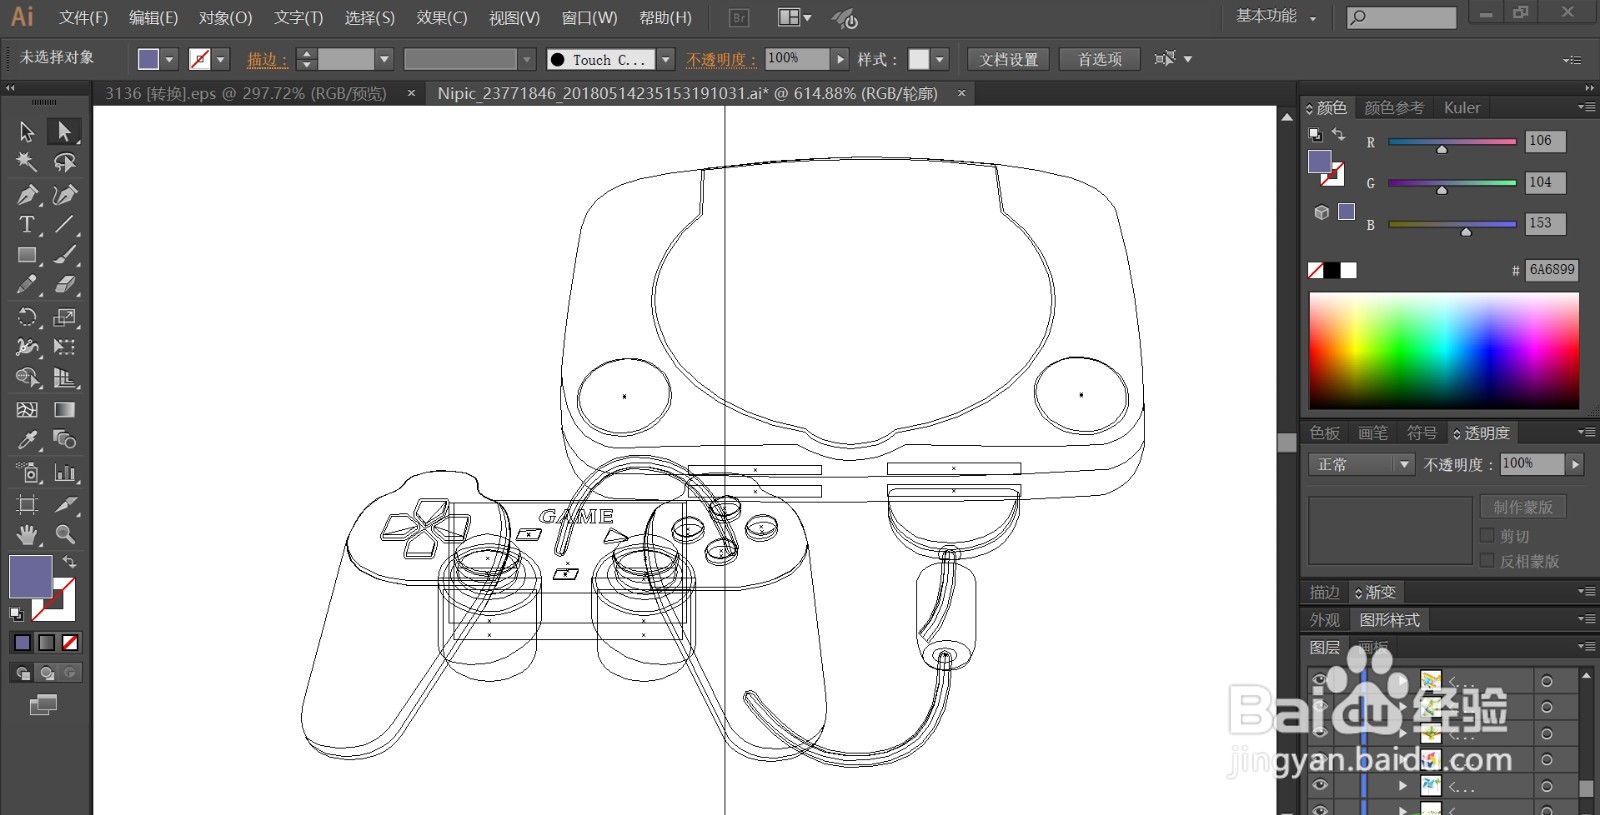Select the Zoom magnifier tool
The height and width of the screenshot is (815, 1600).
64,534
